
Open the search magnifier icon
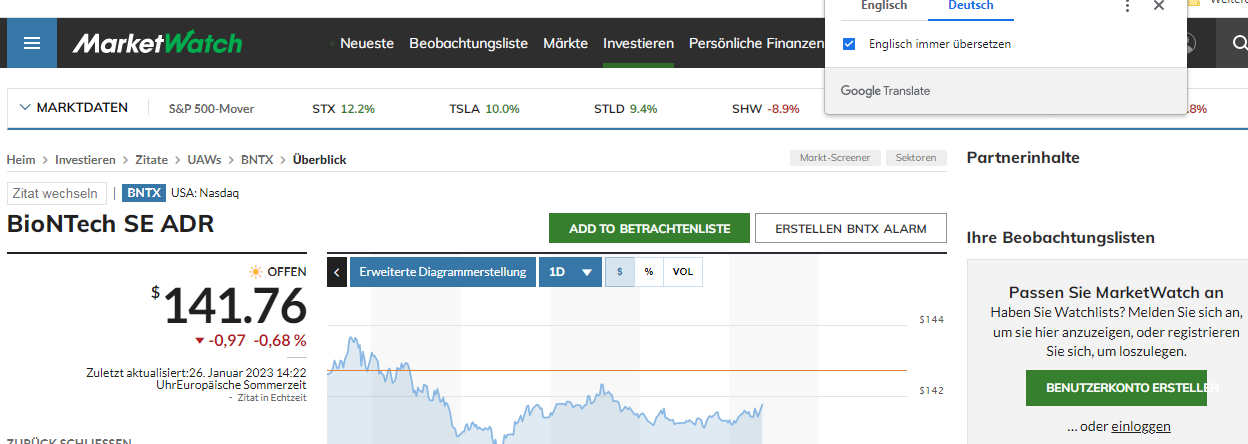1239,43
